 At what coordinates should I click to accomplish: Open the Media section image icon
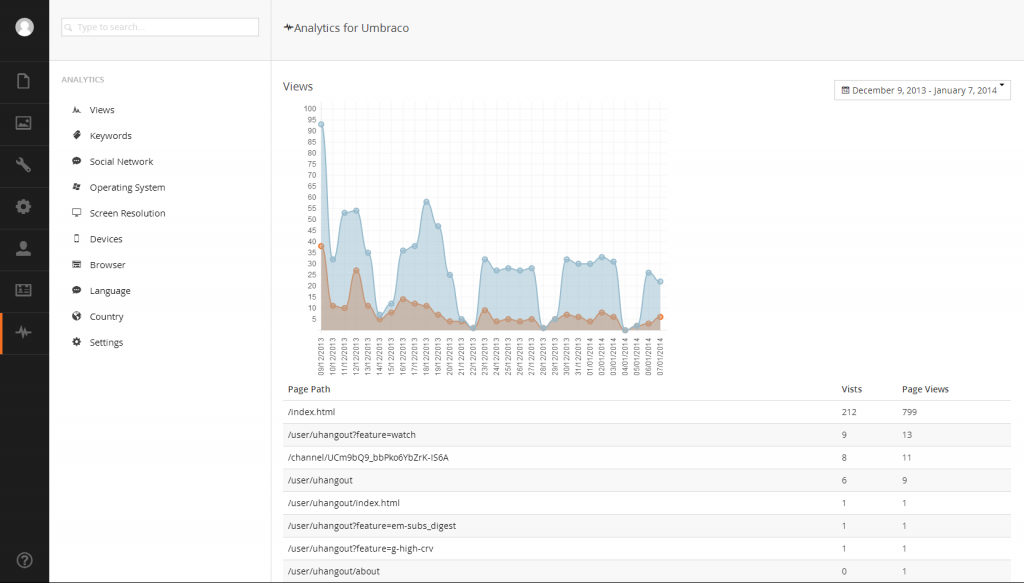pyautogui.click(x=24, y=123)
